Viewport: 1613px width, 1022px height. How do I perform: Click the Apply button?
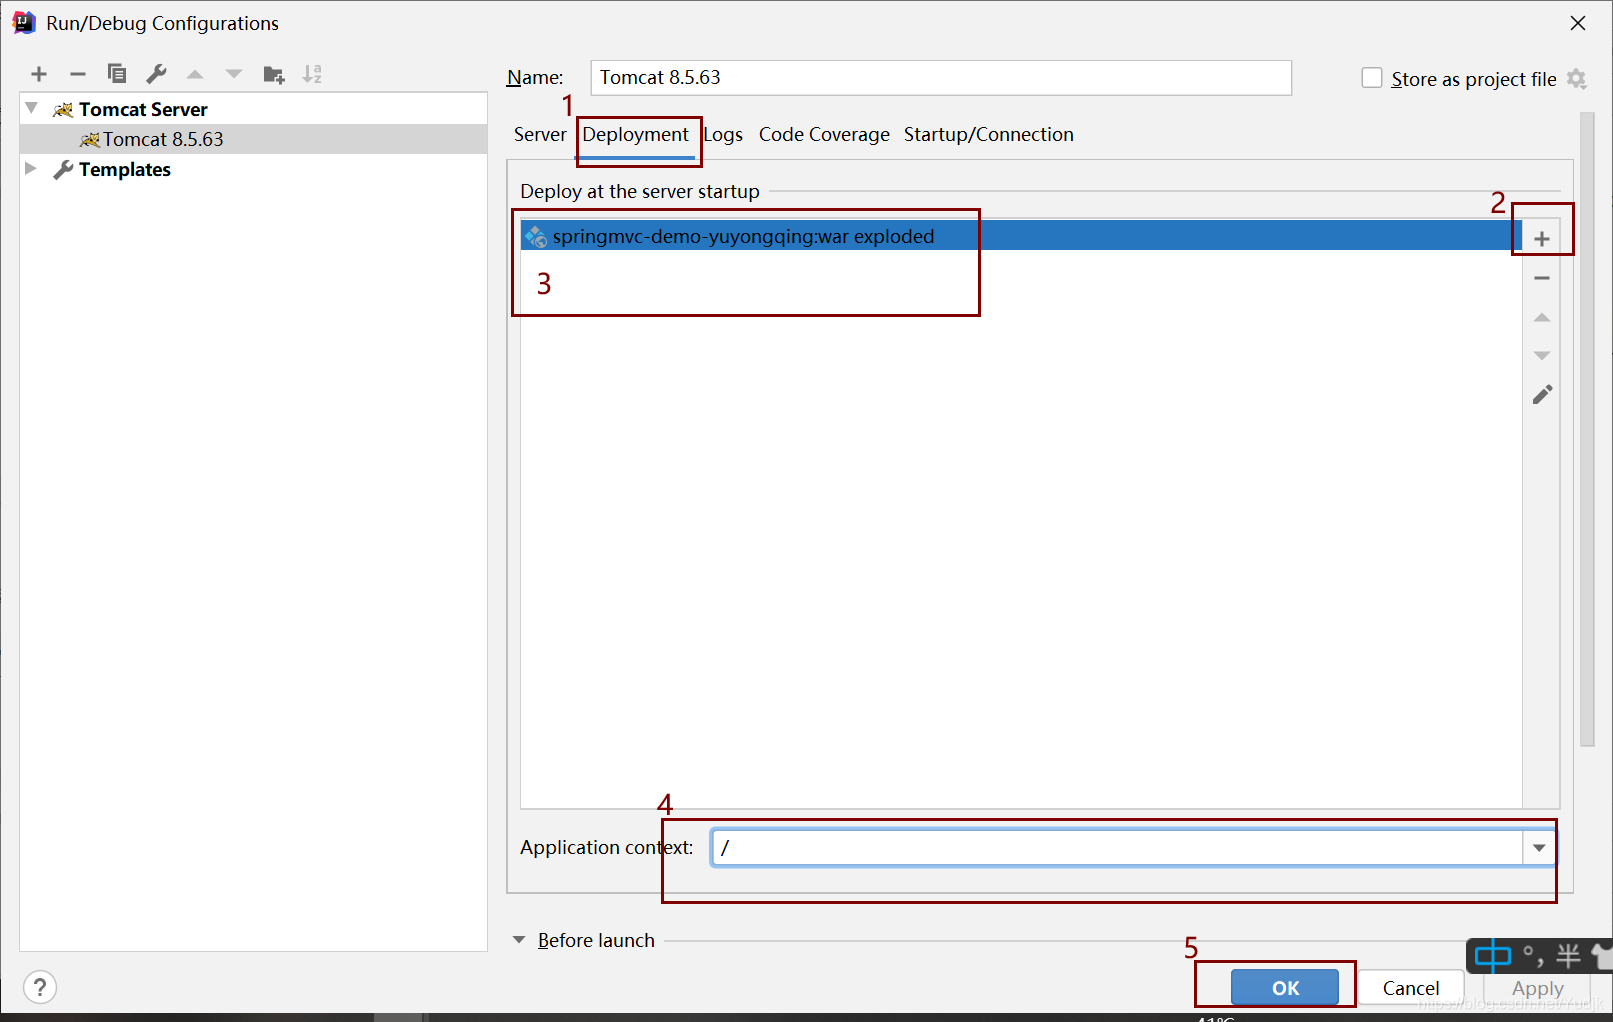1537,988
